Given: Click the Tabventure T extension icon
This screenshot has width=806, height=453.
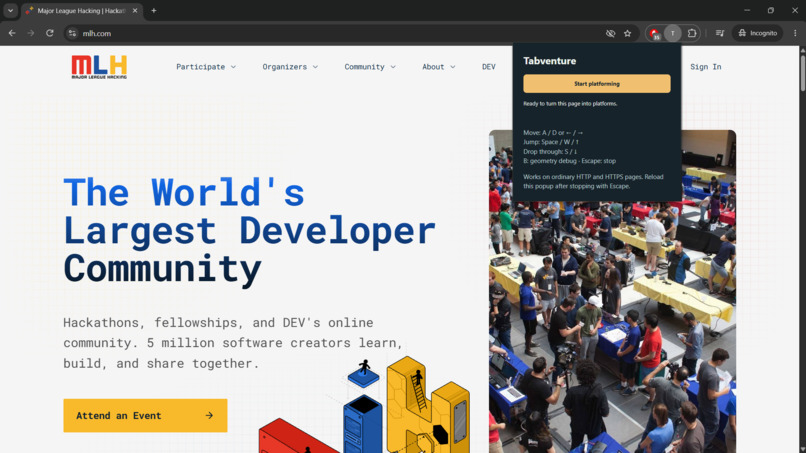Looking at the screenshot, I should tap(672, 33).
